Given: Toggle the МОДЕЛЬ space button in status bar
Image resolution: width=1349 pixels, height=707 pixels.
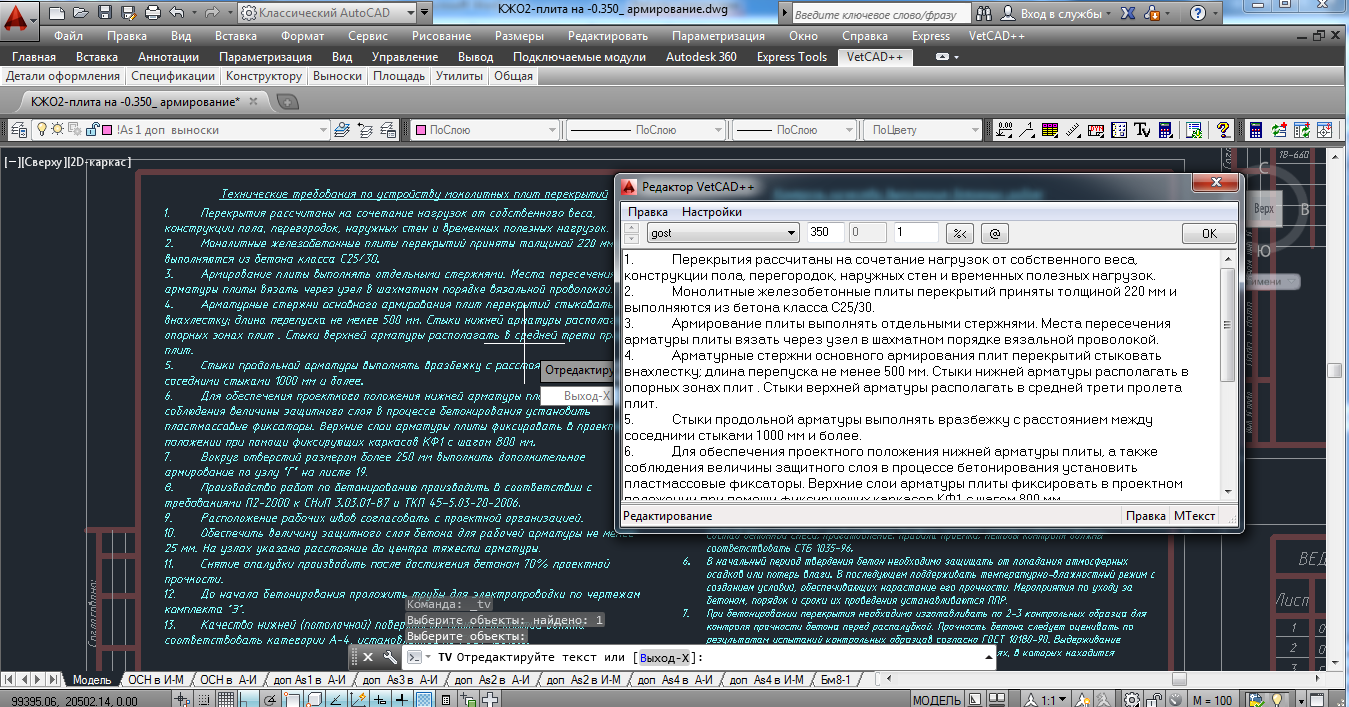Looking at the screenshot, I should 937,699.
